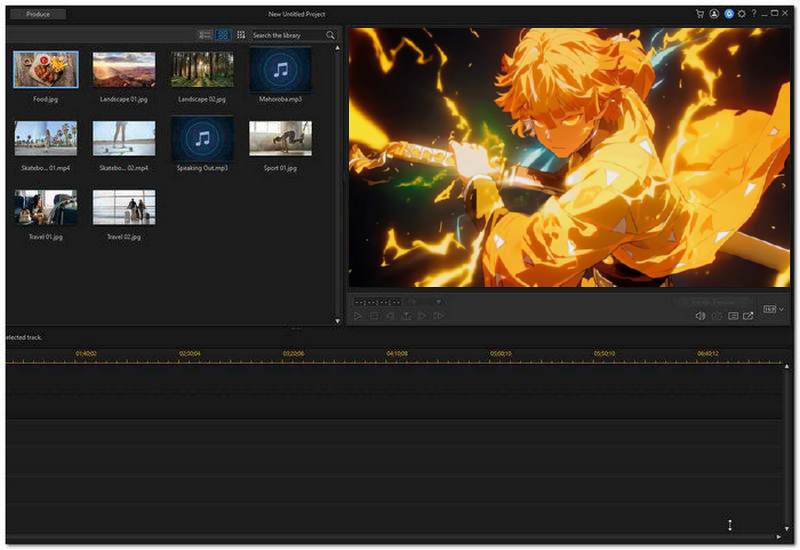
Task: Open the settings gear in title bar
Action: tap(741, 14)
